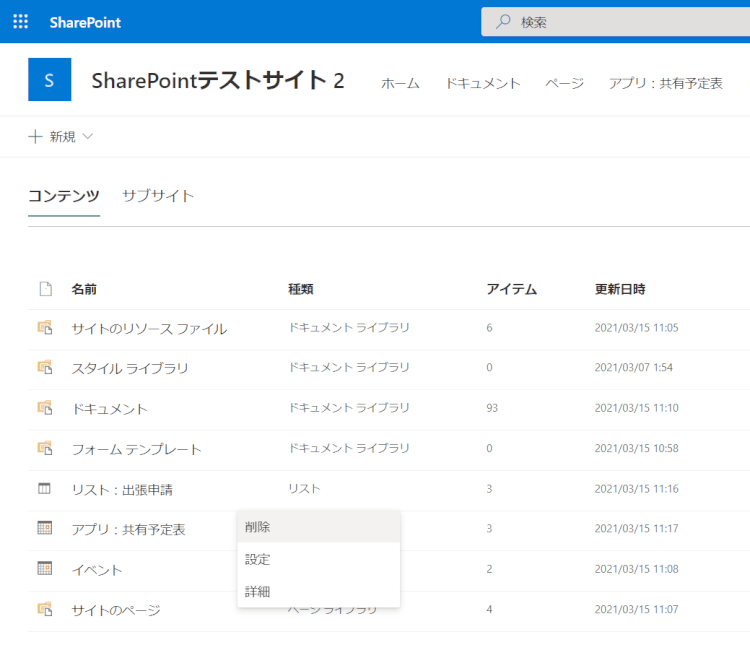This screenshot has width=750, height=645.
Task: Click the file type column header icon
Action: click(45, 289)
